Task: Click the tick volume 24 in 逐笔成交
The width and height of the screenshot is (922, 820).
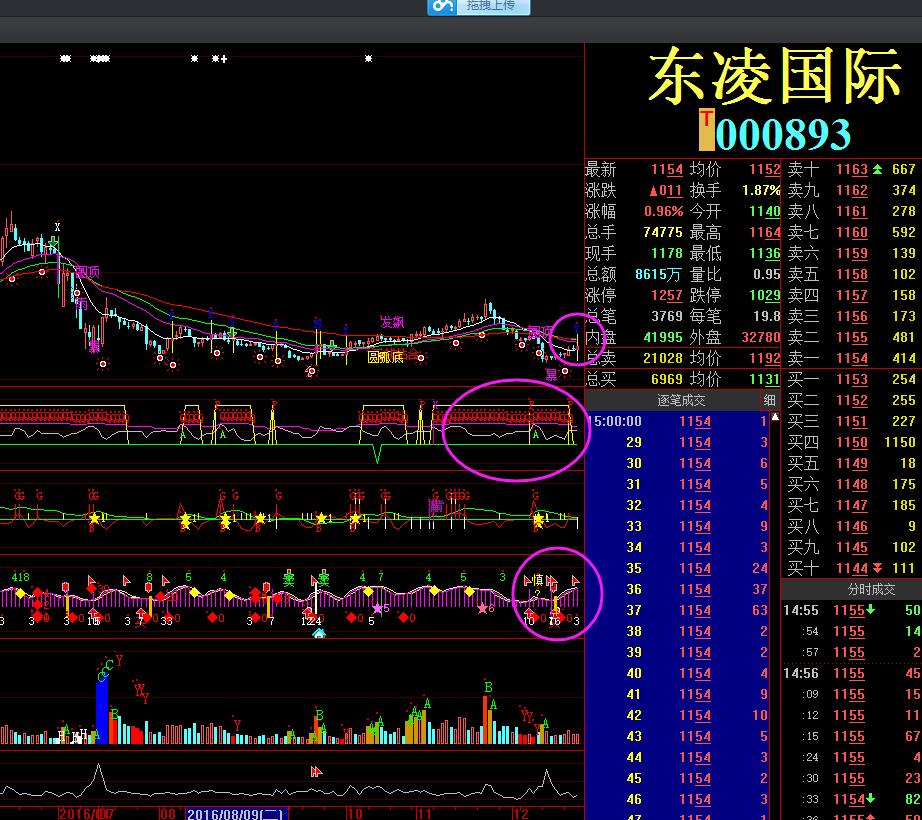Action: (x=760, y=568)
